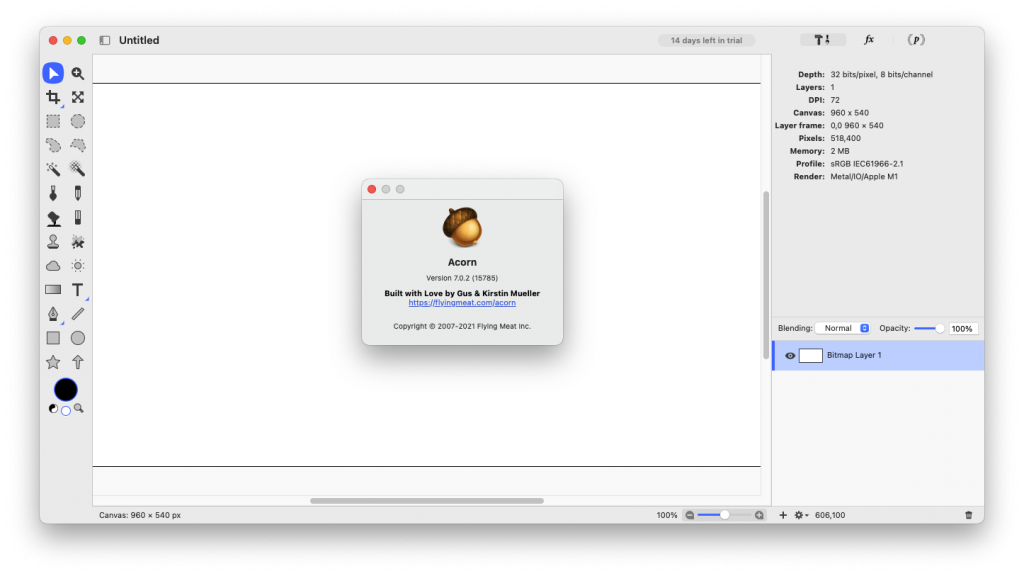This screenshot has height=576, width=1024.
Task: Select the Crop tool
Action: tap(53, 97)
